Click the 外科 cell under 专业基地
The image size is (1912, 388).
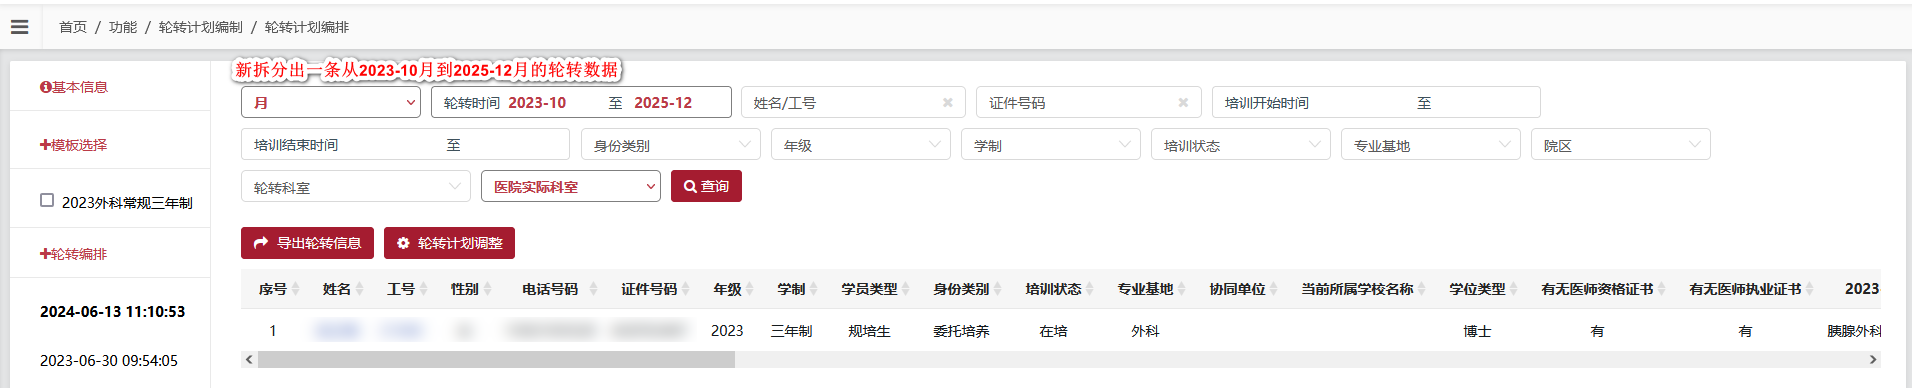pos(1145,331)
